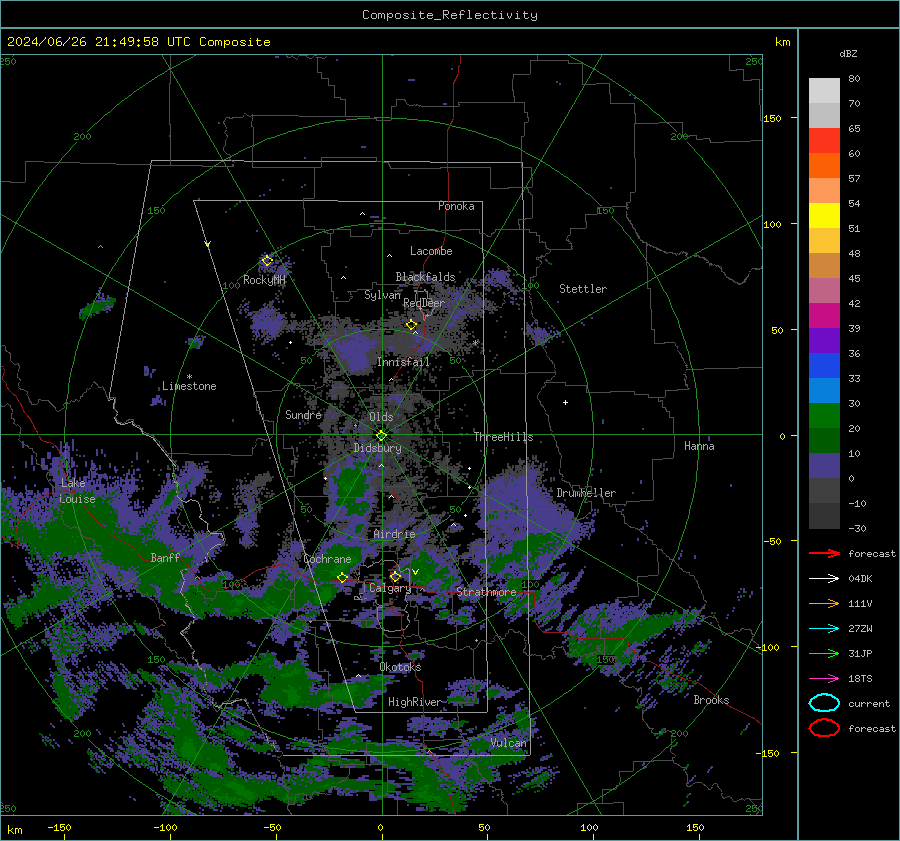Click the red forecast arrow in legend

[824, 553]
